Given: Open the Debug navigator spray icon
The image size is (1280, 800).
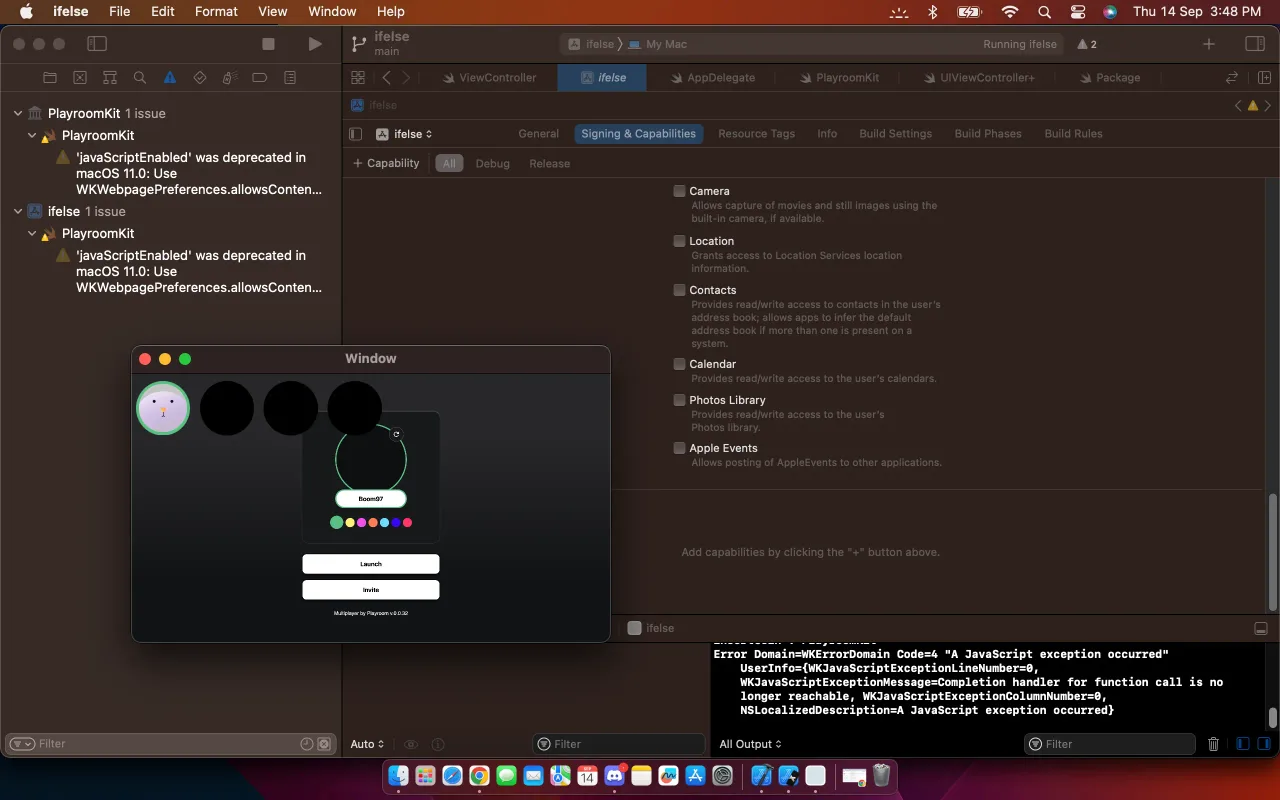Looking at the screenshot, I should click(229, 77).
